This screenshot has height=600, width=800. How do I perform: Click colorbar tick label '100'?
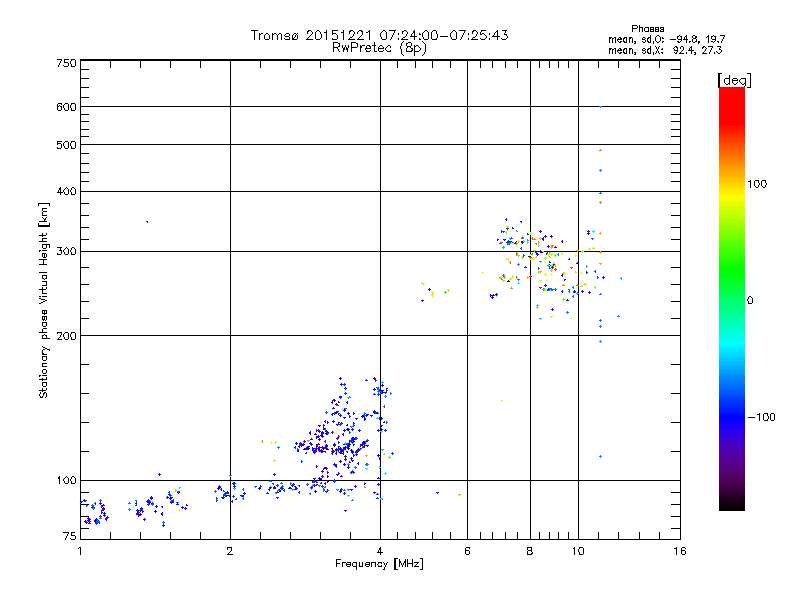tap(757, 184)
